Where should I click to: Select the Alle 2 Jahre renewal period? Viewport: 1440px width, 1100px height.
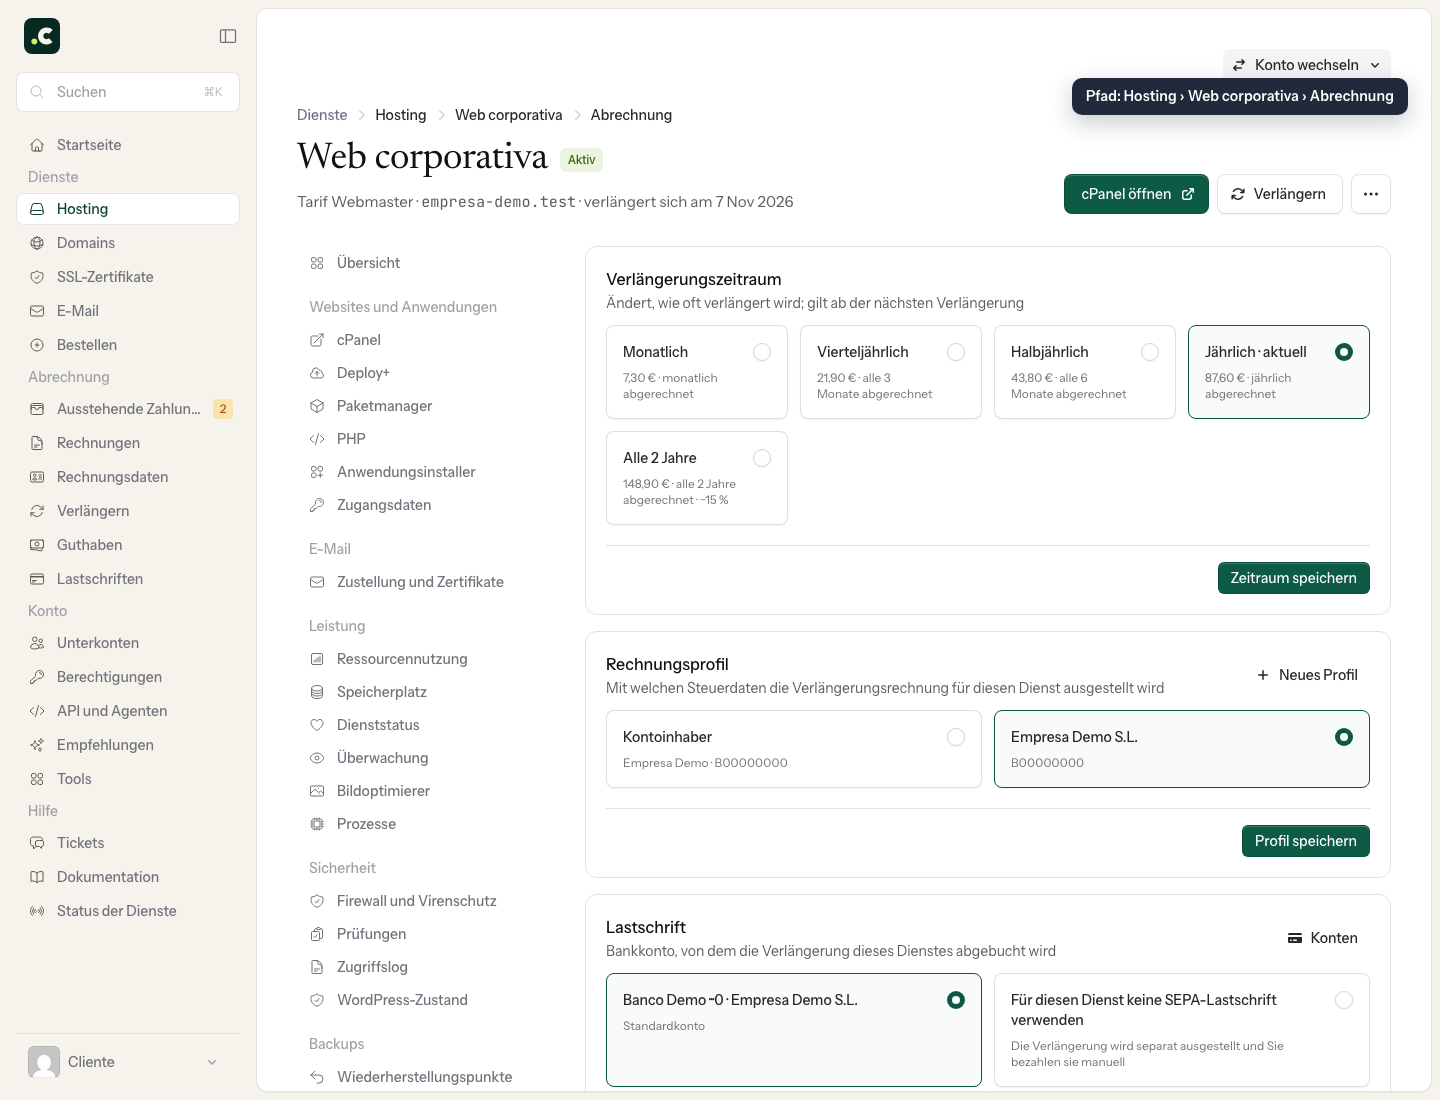click(x=697, y=478)
